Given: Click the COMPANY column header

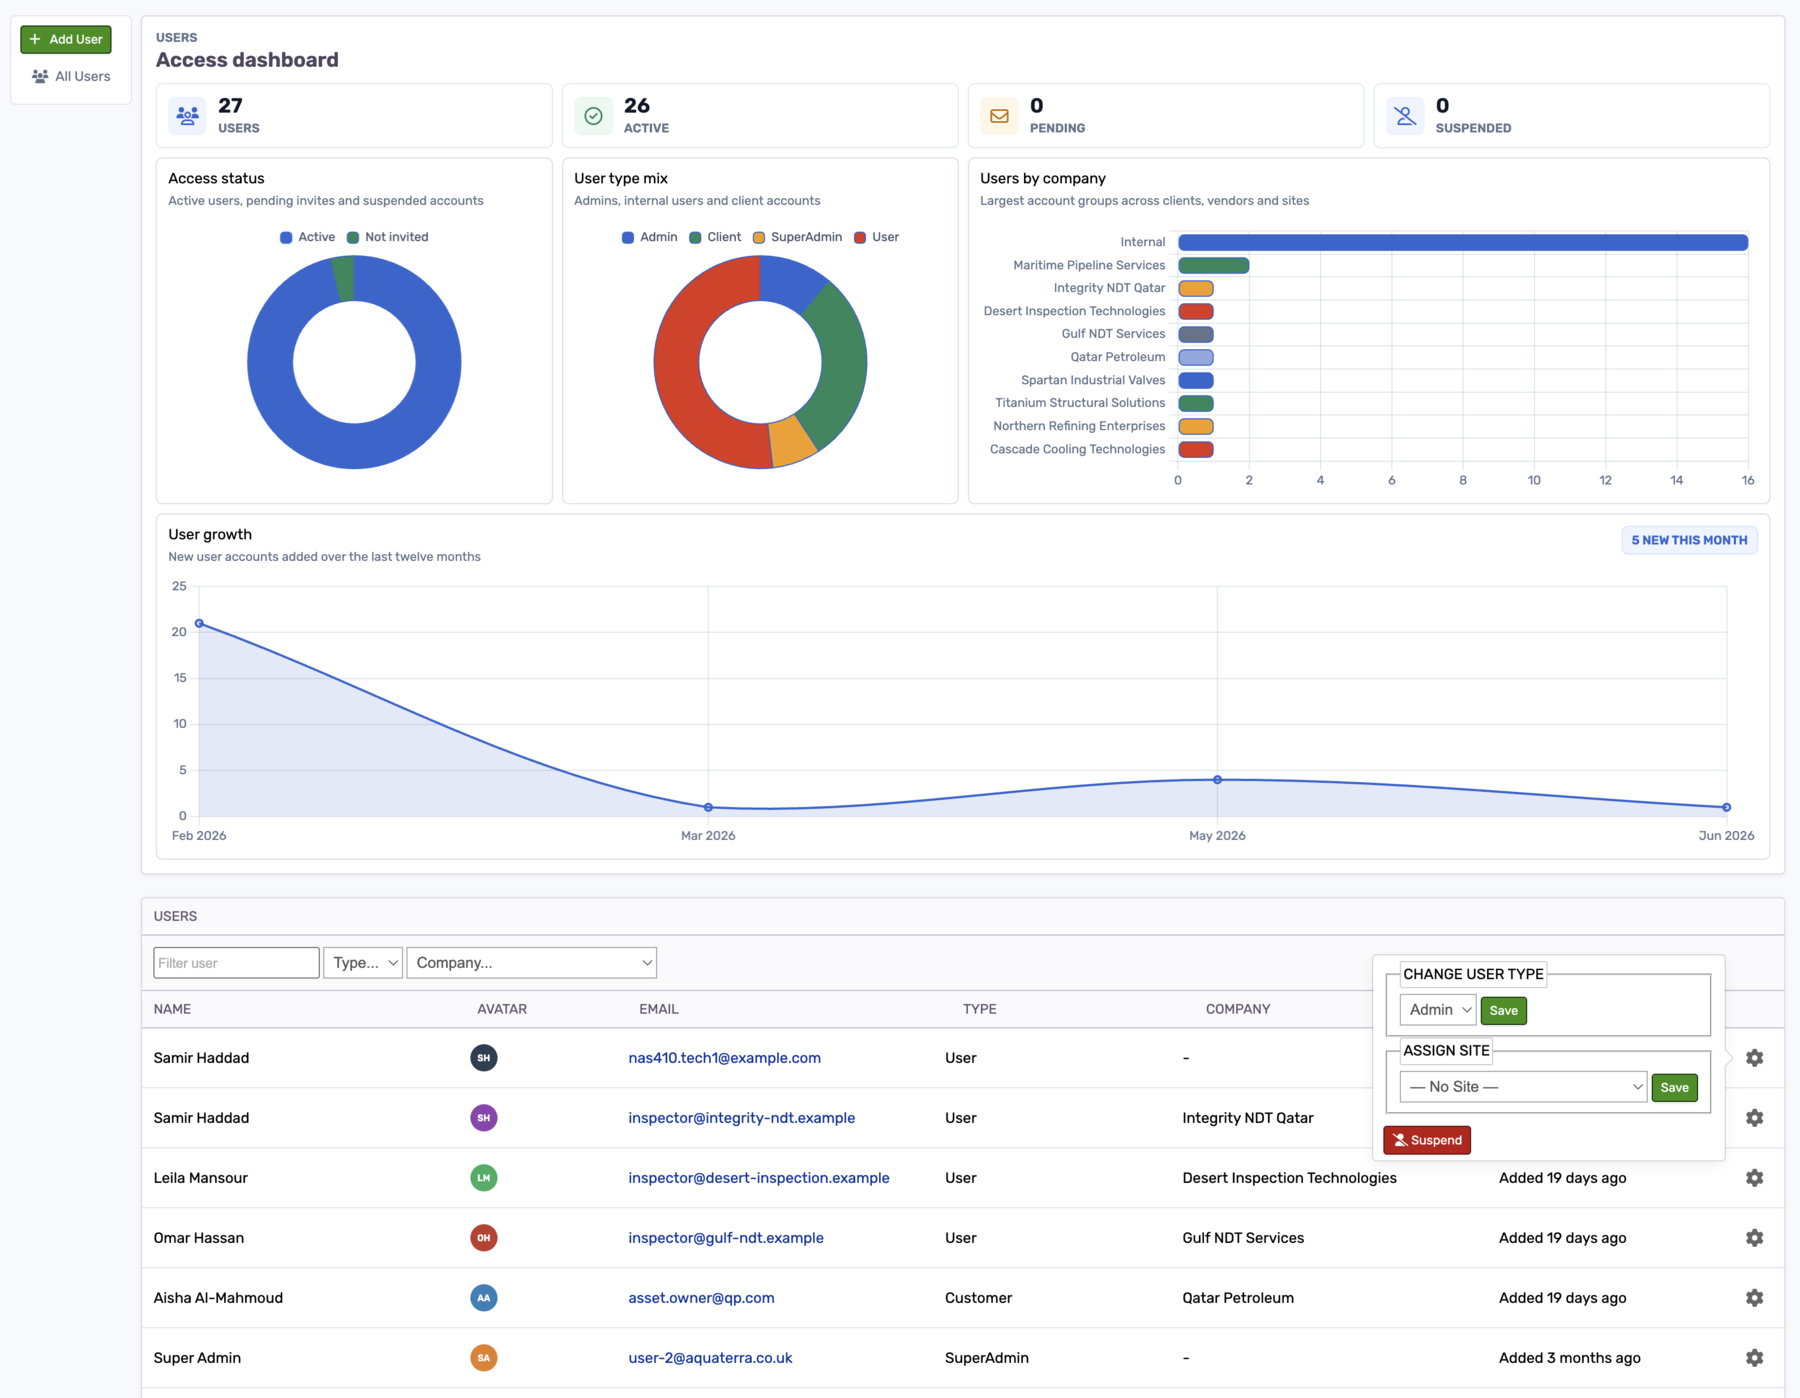Looking at the screenshot, I should pyautogui.click(x=1237, y=1009).
